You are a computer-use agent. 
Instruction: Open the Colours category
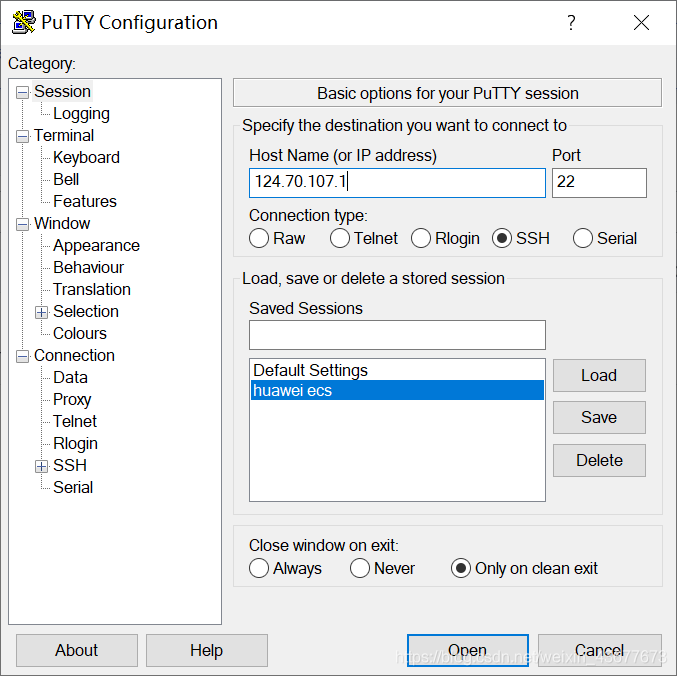[x=79, y=334]
